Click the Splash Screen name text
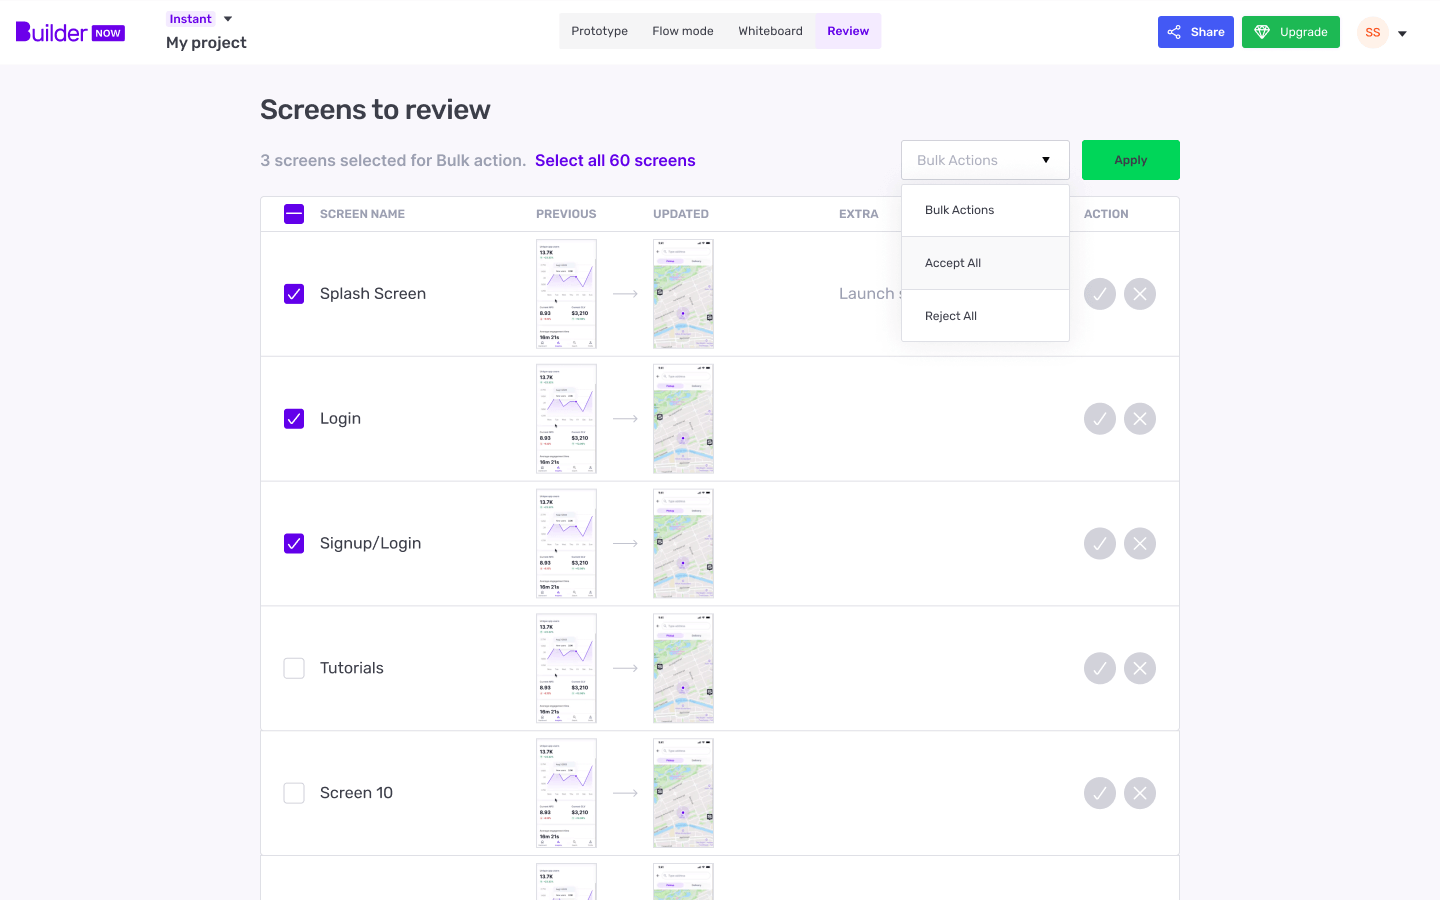The height and width of the screenshot is (900, 1440). tap(373, 293)
